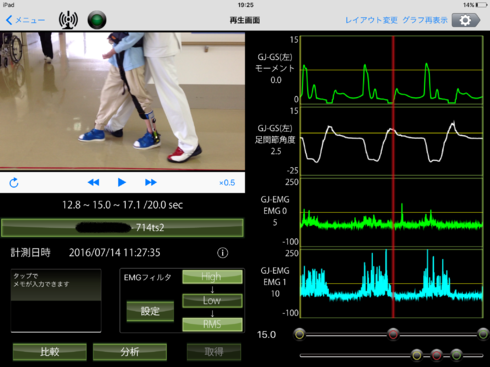Open EMG filter 設定 button
The width and height of the screenshot is (490, 367).
tap(150, 311)
